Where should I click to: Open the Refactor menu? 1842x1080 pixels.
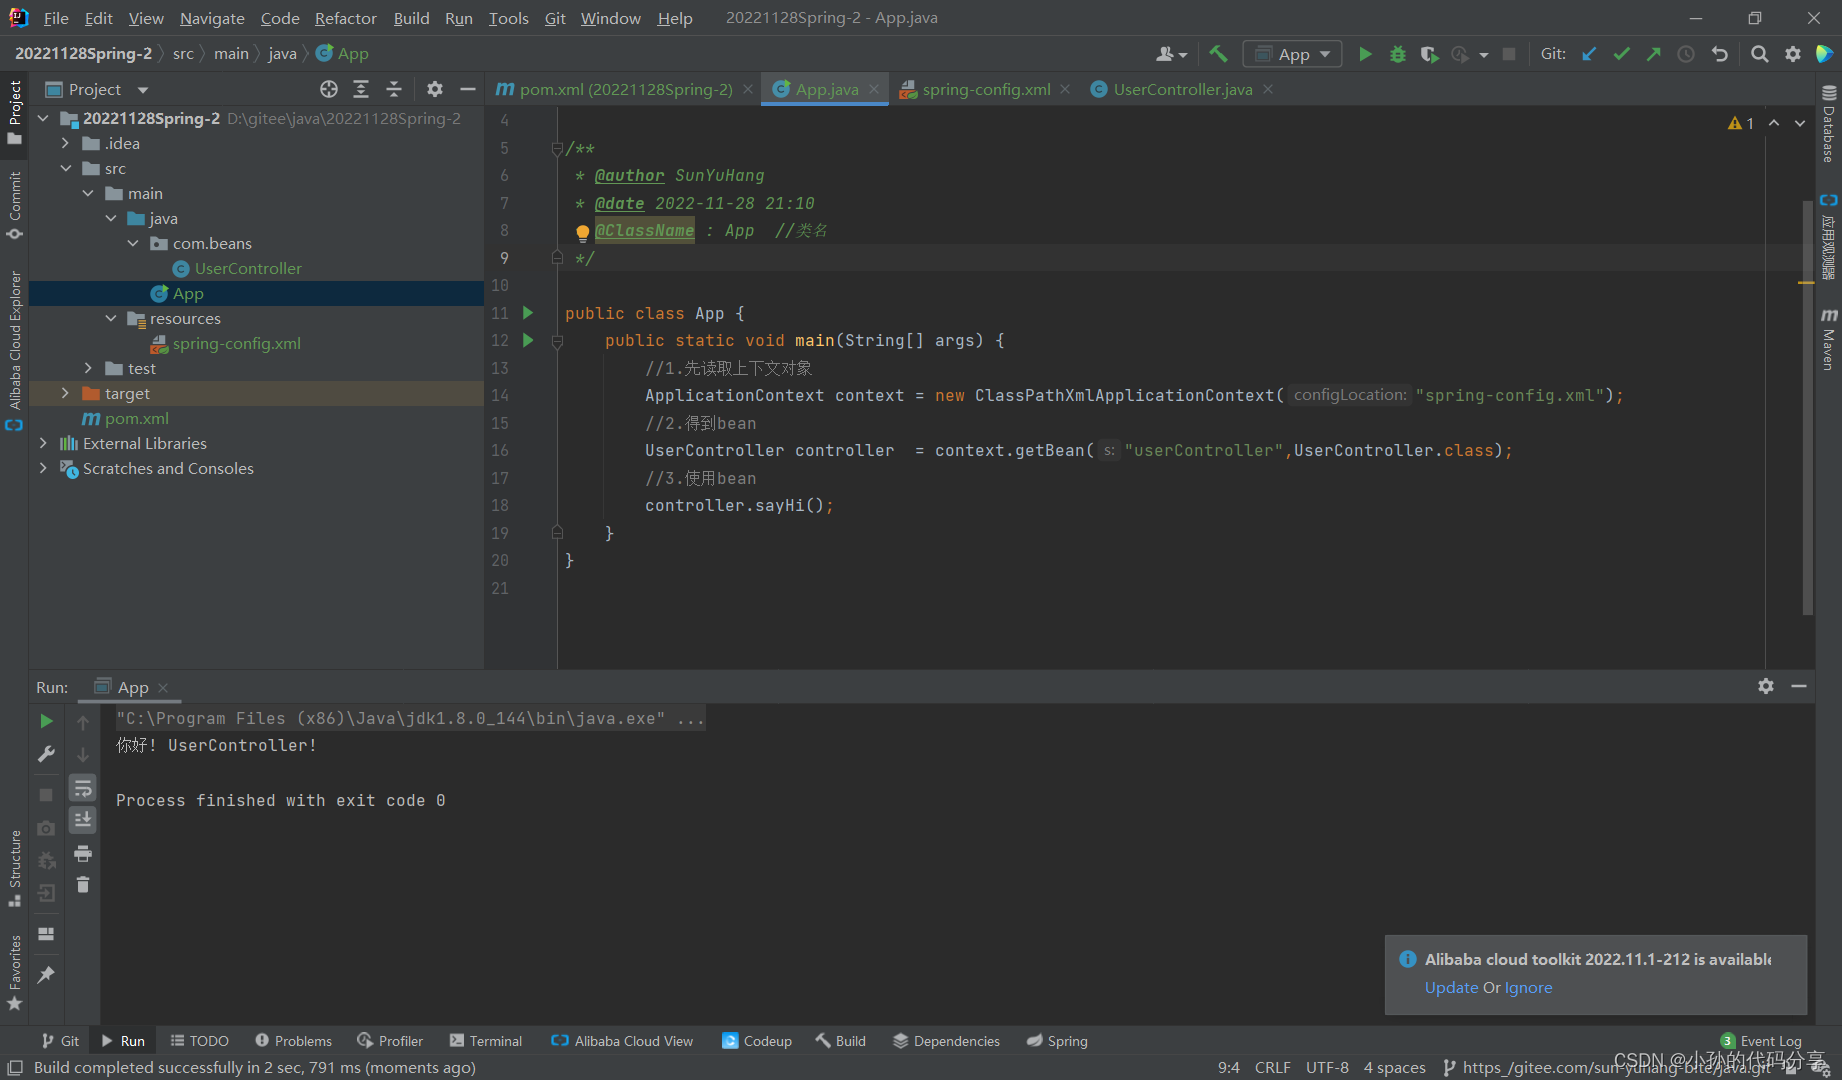345,18
